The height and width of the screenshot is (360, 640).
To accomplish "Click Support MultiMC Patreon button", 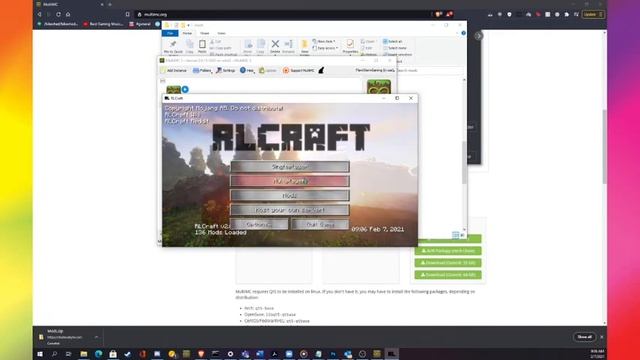I will pyautogui.click(x=299, y=70).
